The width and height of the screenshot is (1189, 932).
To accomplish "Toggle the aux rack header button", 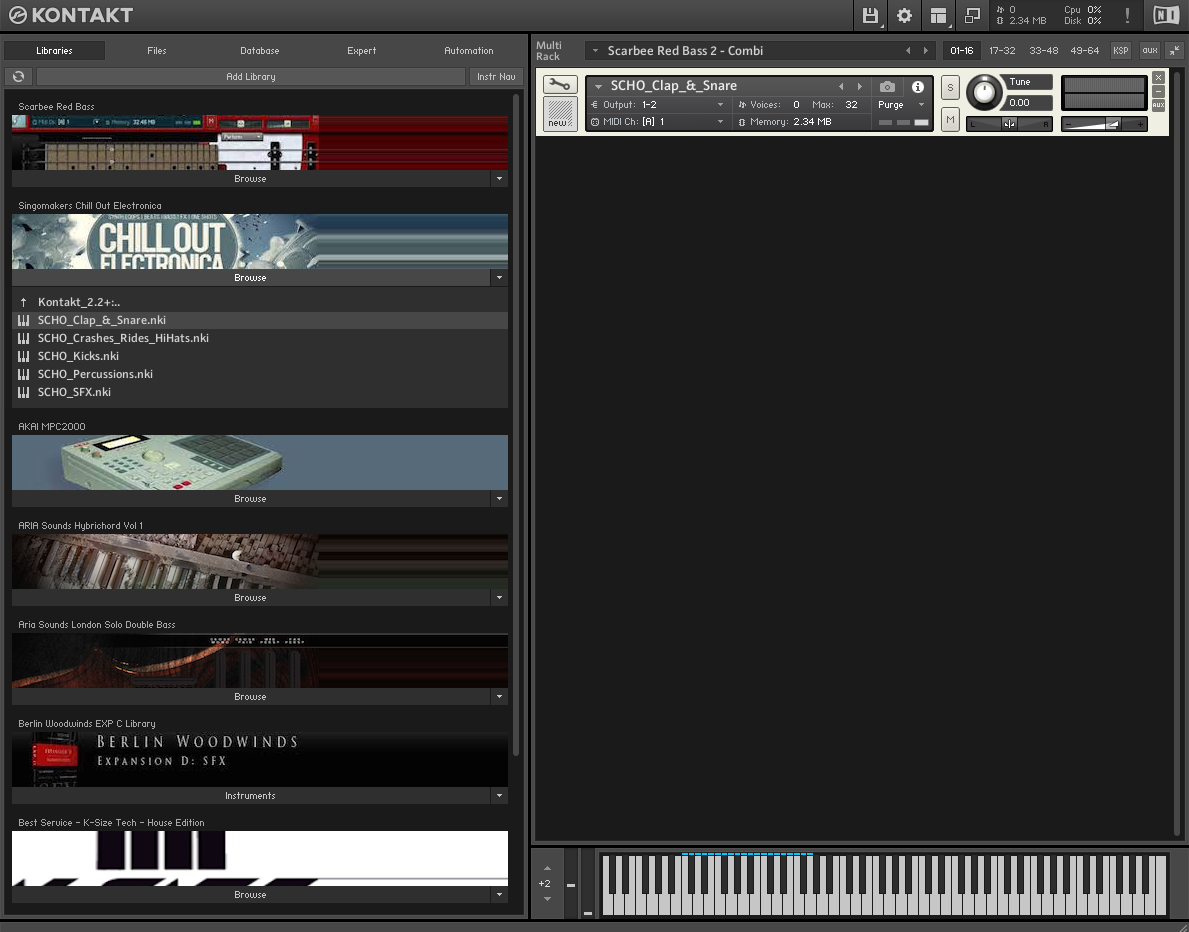I will click(1150, 51).
